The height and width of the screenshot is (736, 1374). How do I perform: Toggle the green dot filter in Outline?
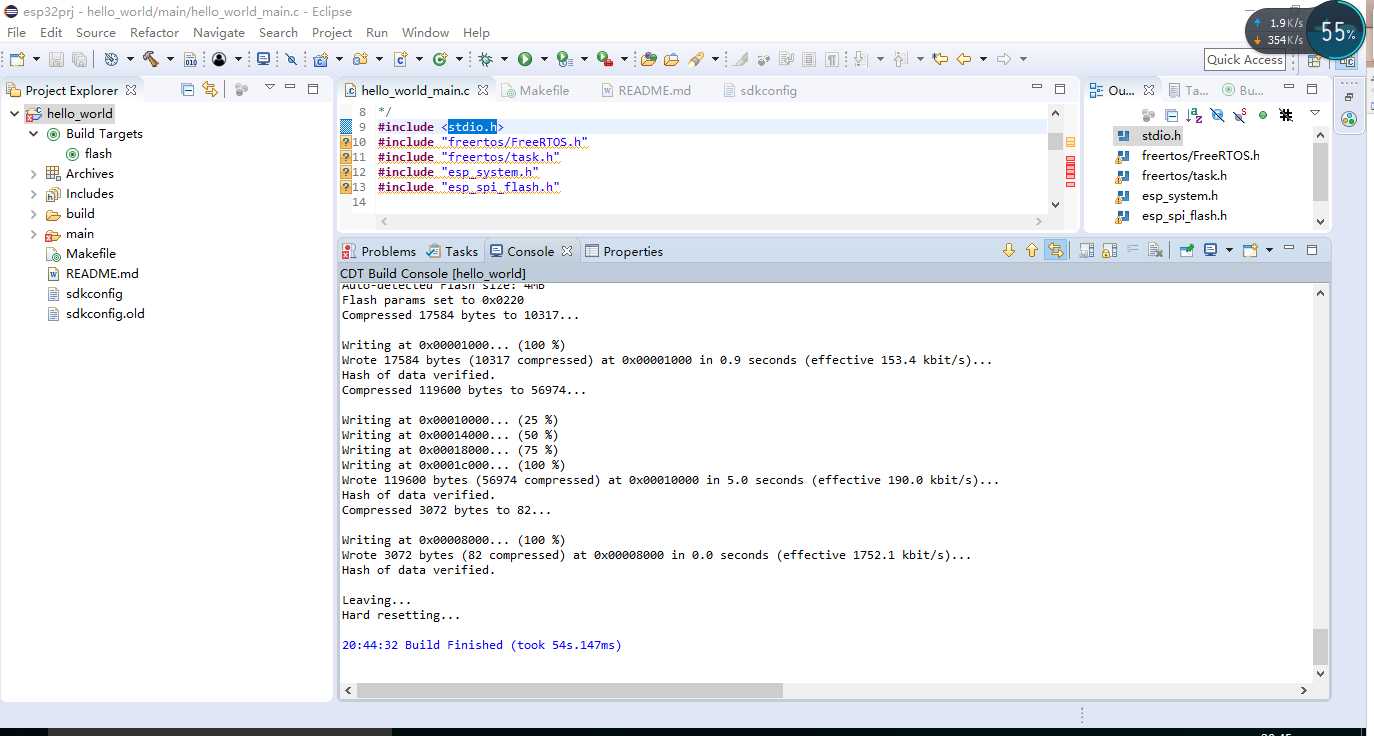(x=1263, y=115)
